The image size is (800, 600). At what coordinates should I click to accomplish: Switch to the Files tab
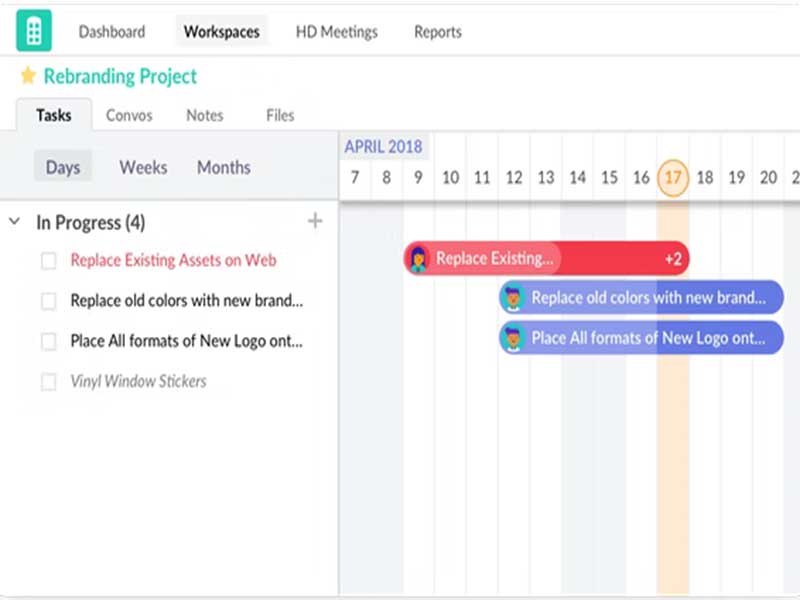coord(280,115)
